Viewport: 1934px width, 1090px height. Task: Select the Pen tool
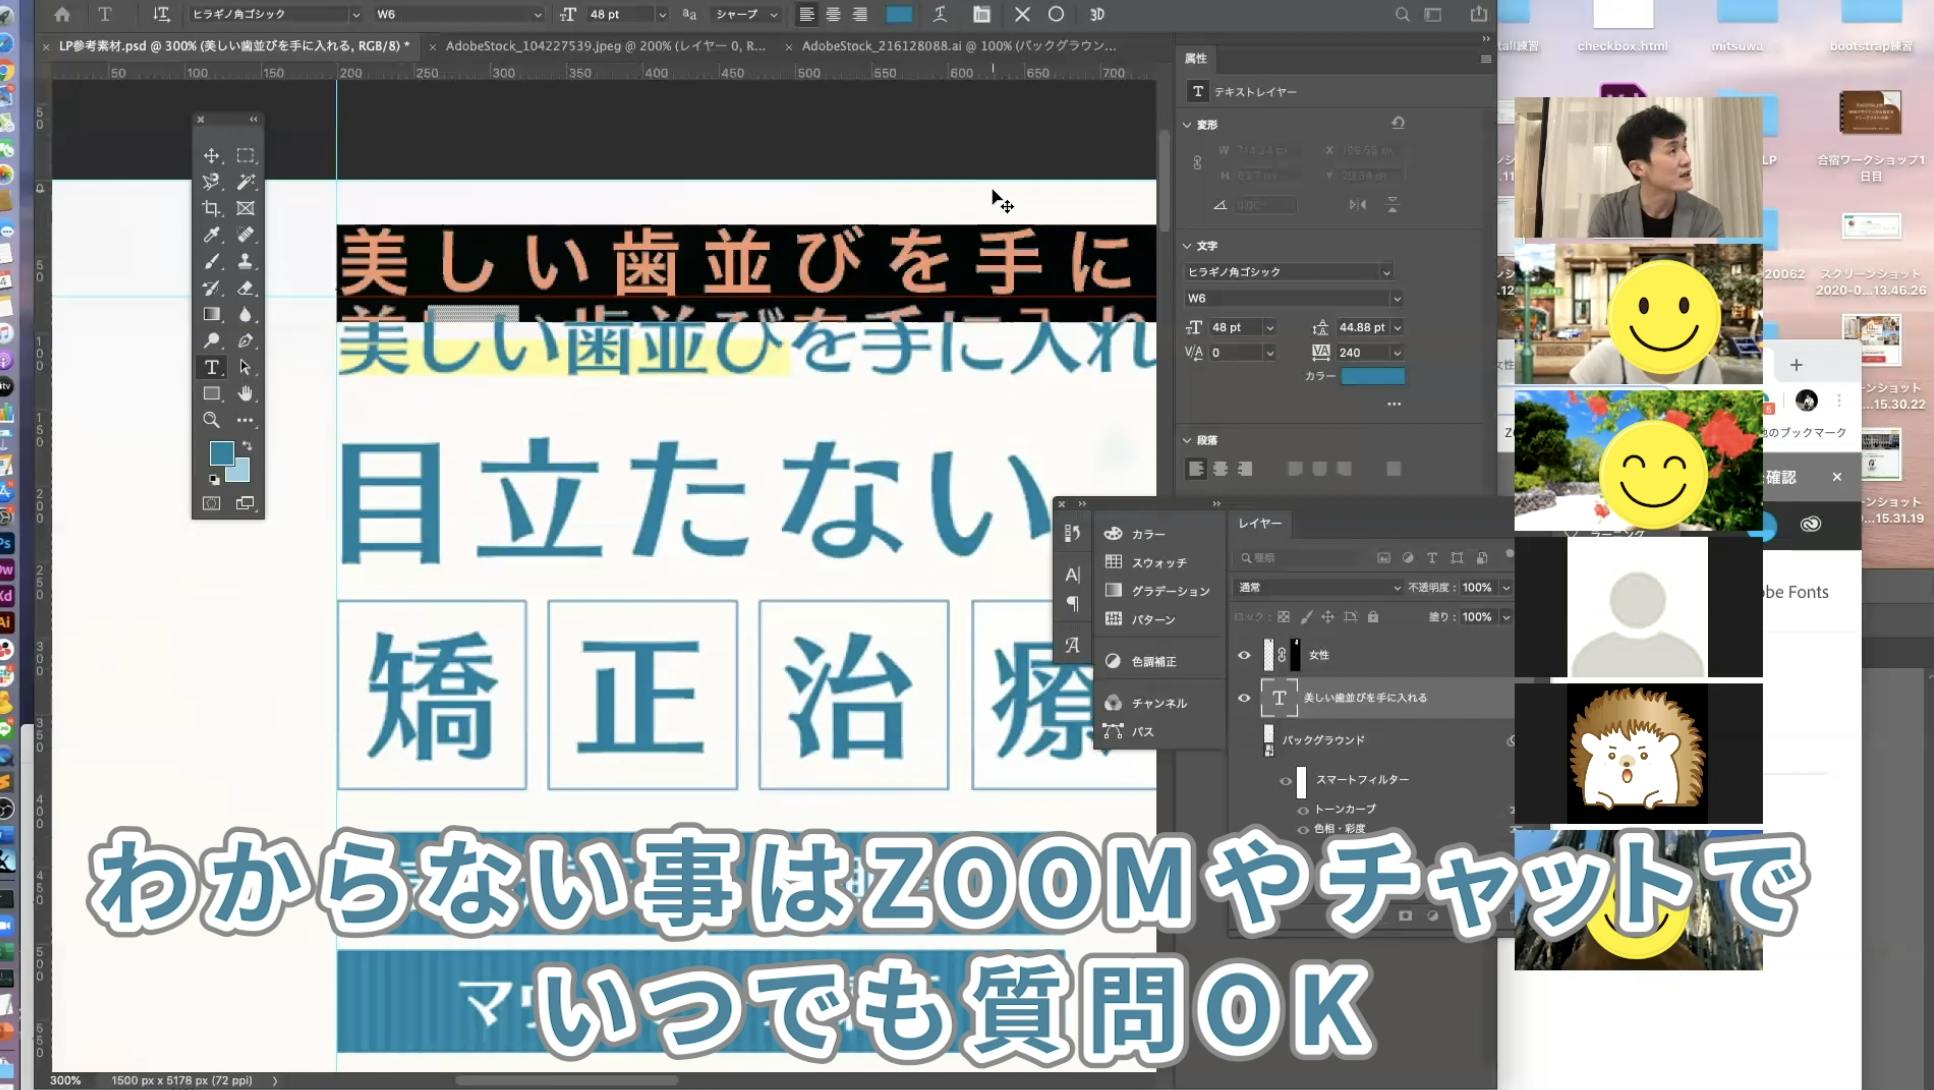pos(245,341)
